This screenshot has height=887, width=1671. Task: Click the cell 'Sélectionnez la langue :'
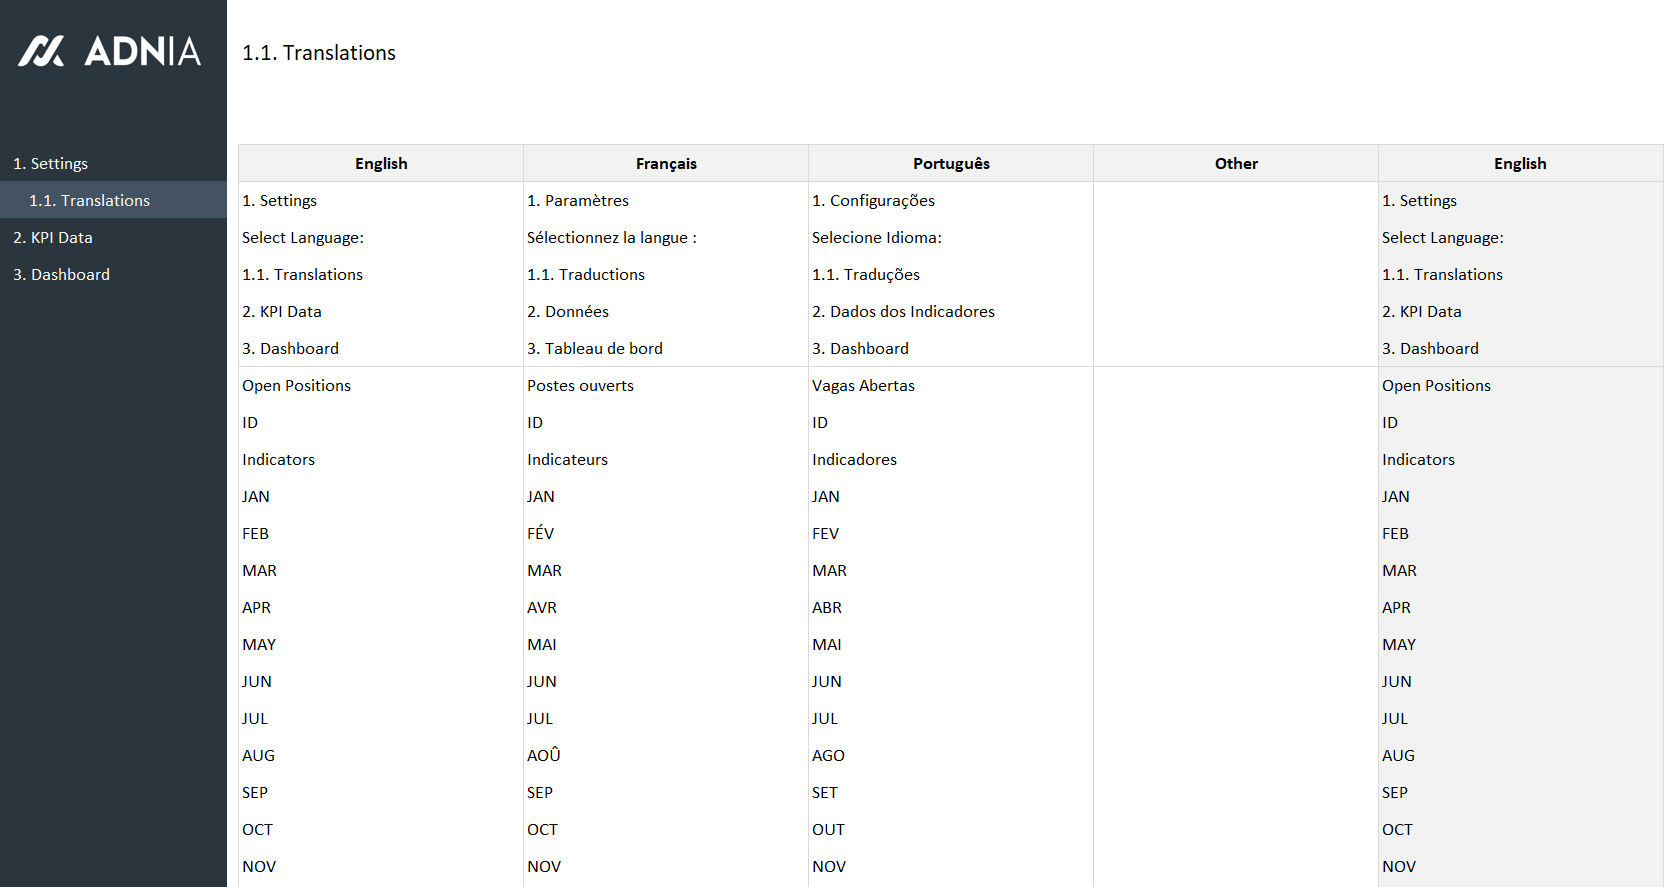[x=612, y=238]
